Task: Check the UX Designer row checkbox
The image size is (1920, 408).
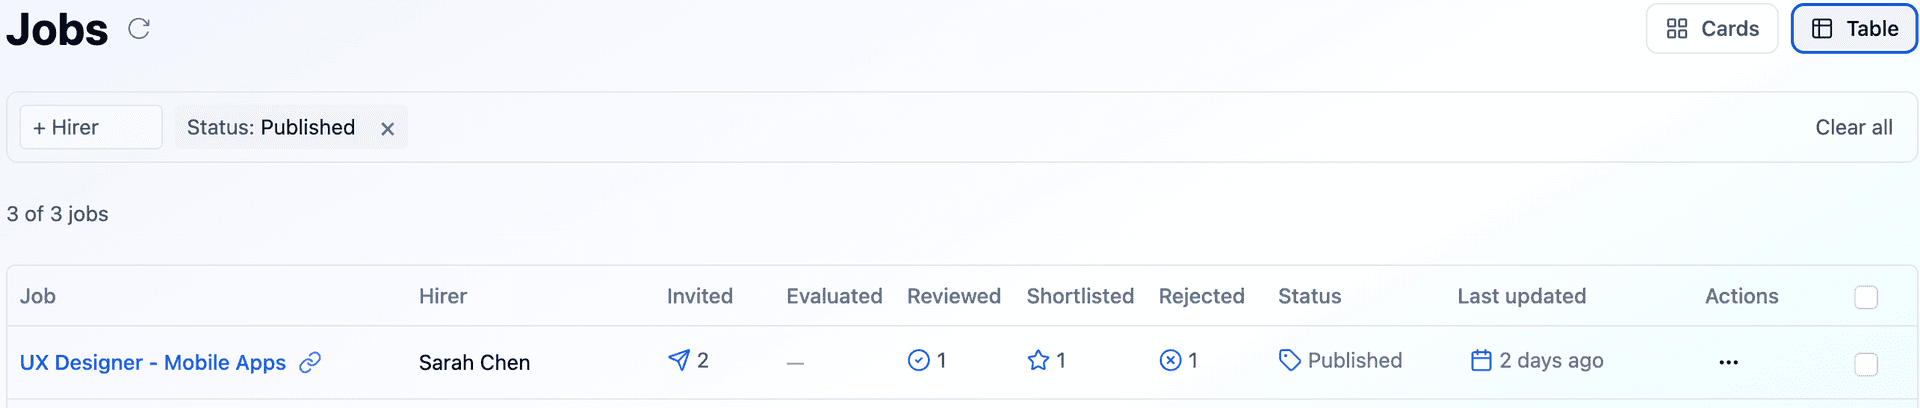Action: (1865, 364)
